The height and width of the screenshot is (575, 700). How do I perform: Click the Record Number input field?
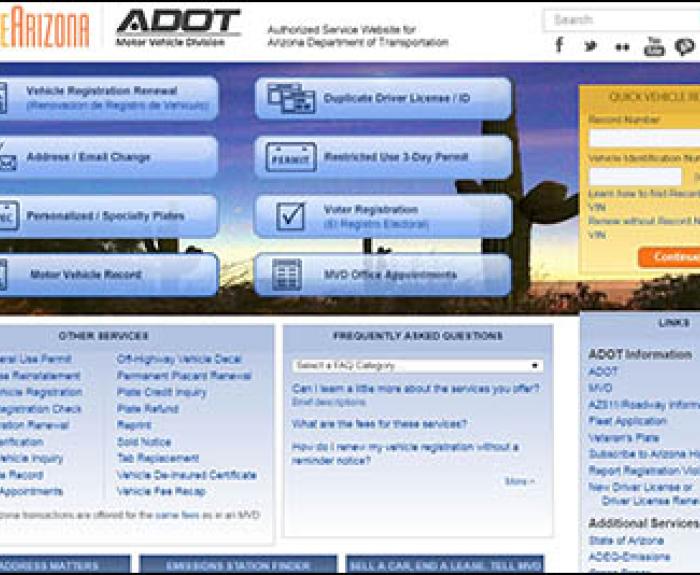(645, 138)
